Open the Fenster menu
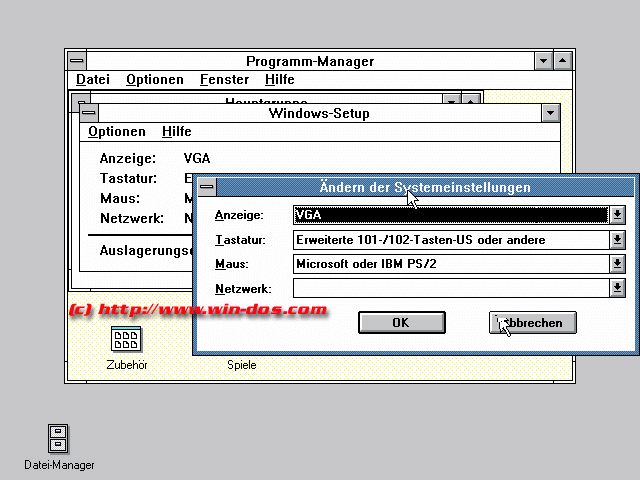 click(x=224, y=80)
